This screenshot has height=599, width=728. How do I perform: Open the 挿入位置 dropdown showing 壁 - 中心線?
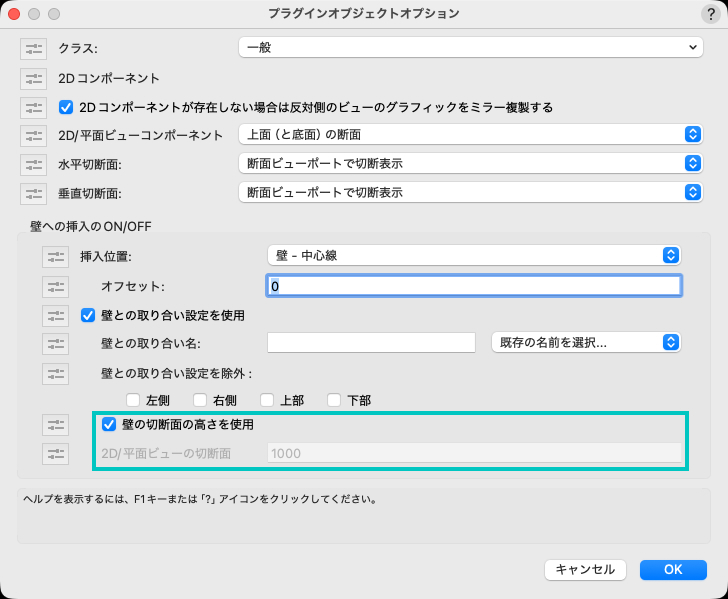coord(474,256)
